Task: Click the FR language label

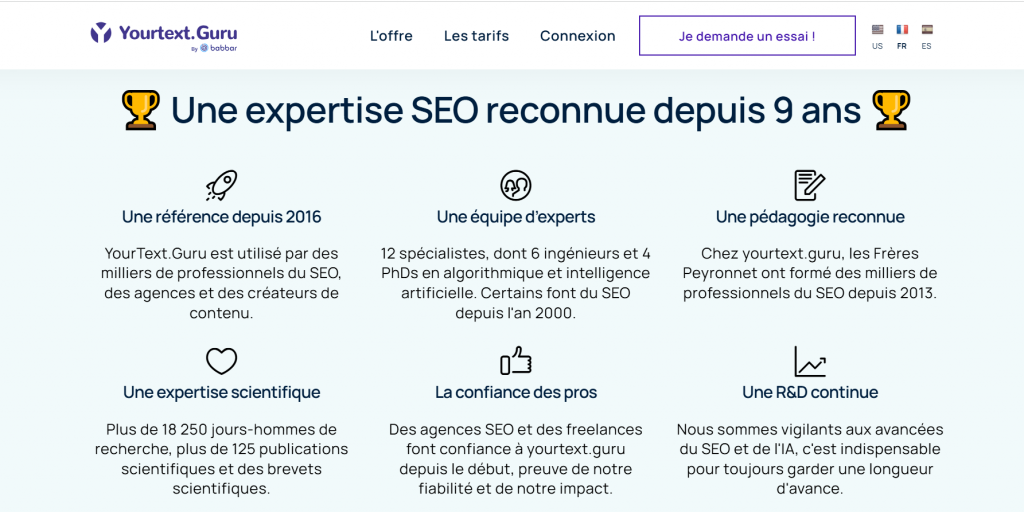Action: (x=902, y=46)
